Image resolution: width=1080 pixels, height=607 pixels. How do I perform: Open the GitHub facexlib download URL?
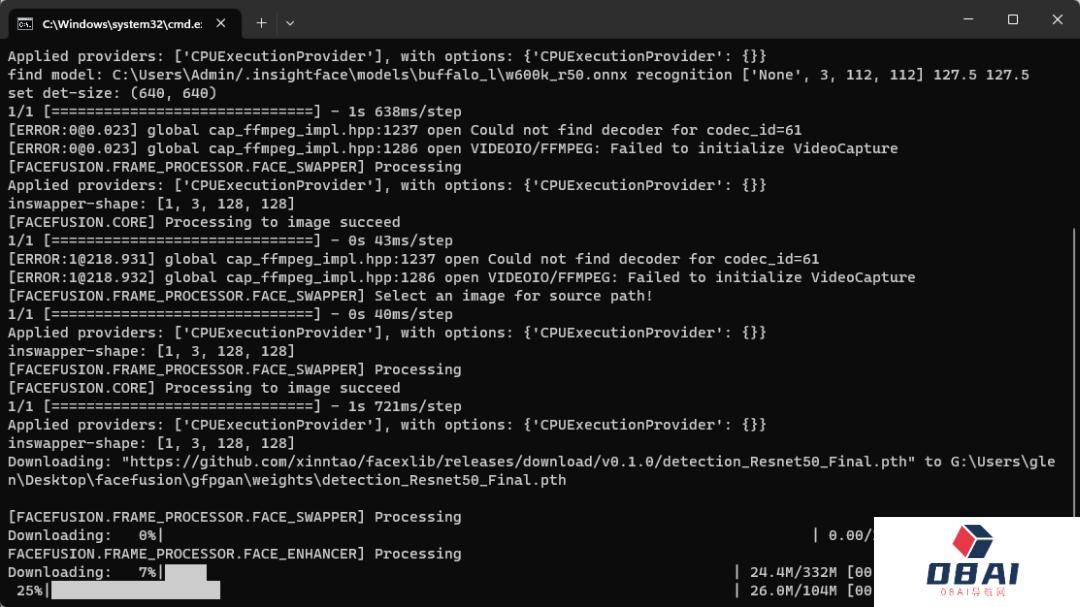520,462
